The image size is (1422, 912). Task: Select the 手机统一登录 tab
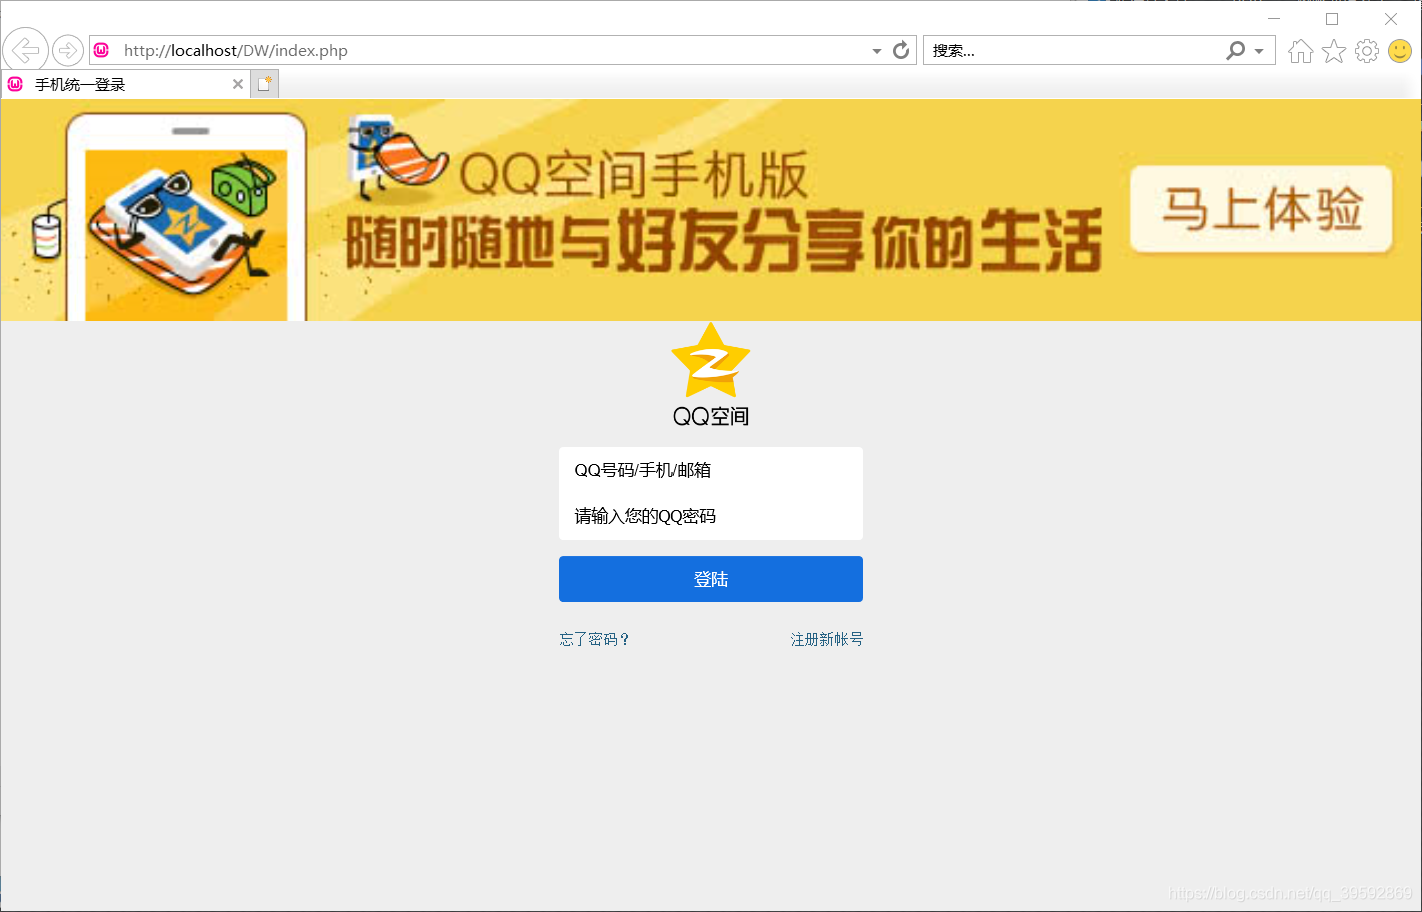click(x=125, y=84)
